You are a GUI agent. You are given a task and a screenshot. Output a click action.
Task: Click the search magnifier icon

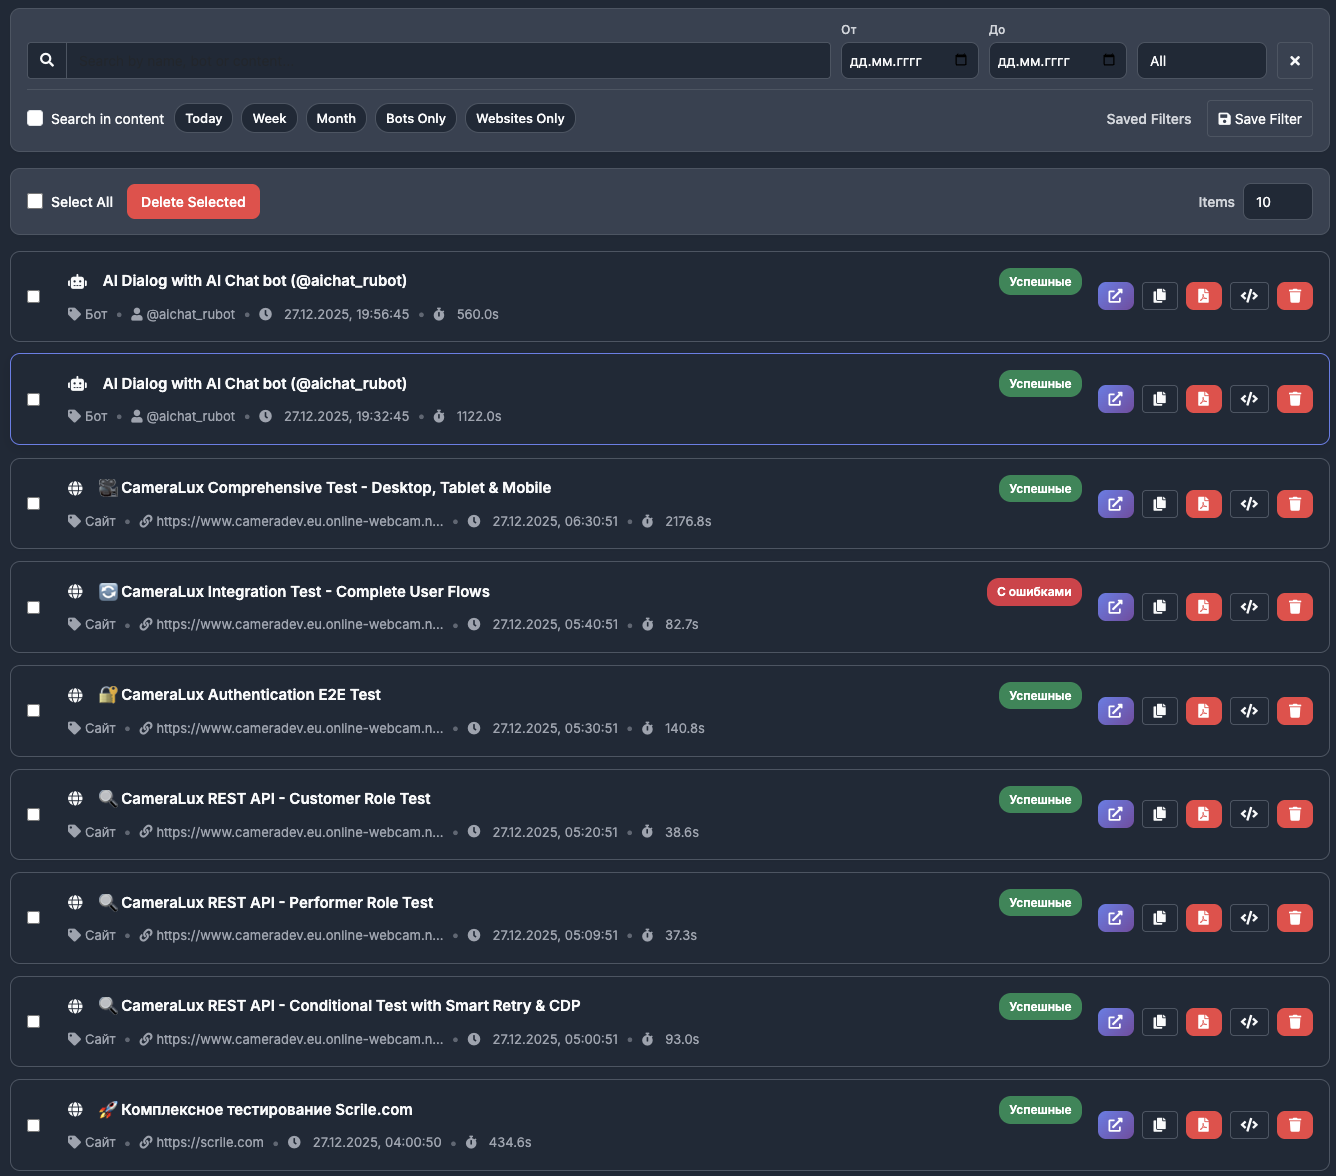[46, 60]
